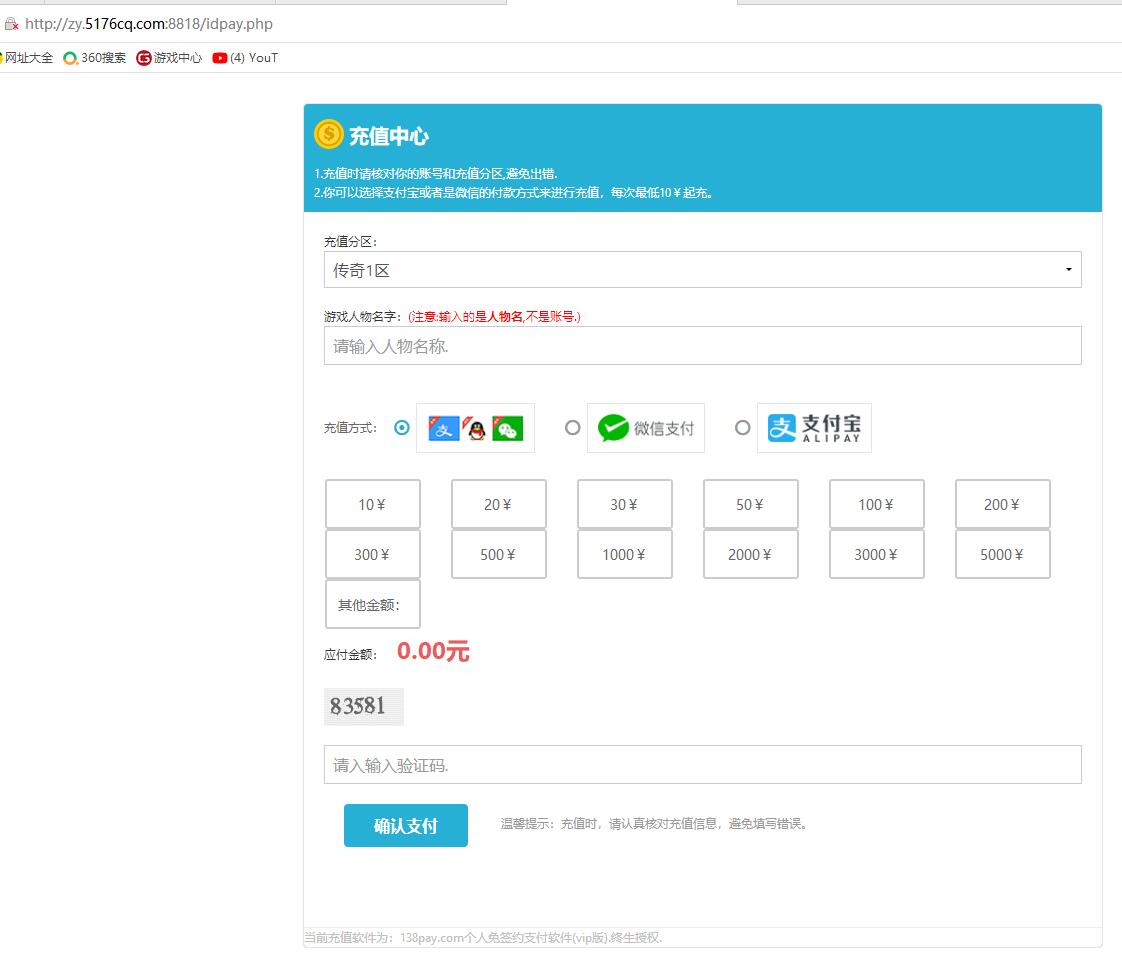Select the combined payment radio button

click(402, 428)
